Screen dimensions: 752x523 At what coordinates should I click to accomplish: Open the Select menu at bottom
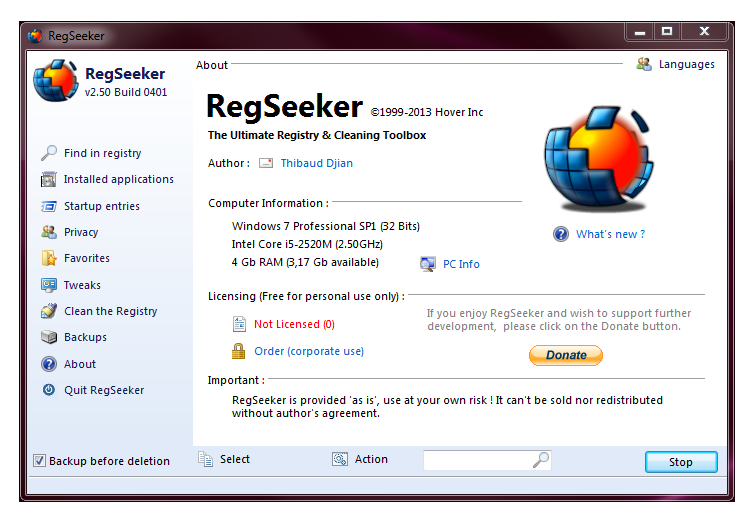click(235, 459)
